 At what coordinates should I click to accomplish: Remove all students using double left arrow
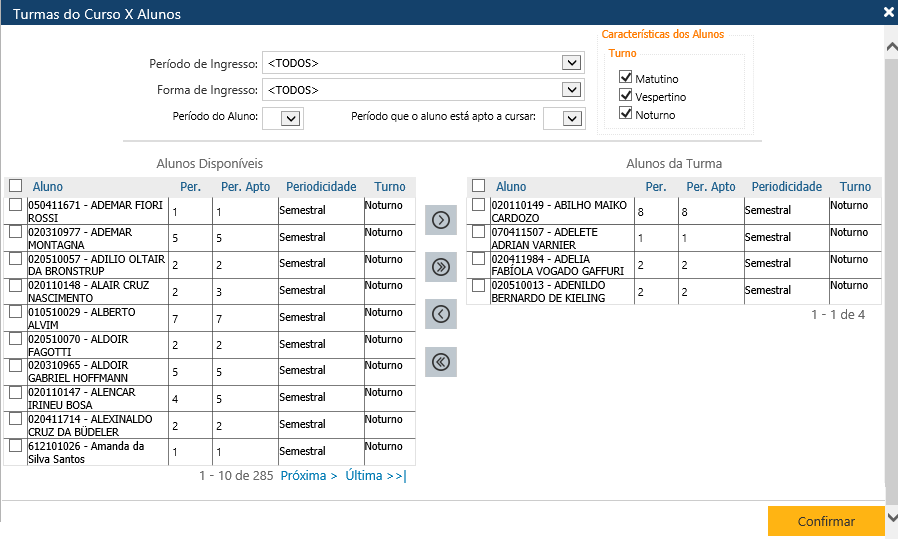pyautogui.click(x=440, y=362)
